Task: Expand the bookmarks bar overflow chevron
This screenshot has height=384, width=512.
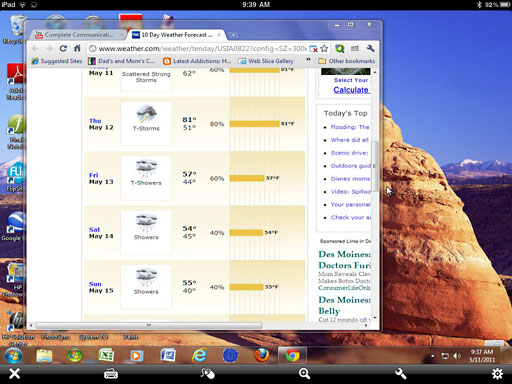Action: (308, 60)
